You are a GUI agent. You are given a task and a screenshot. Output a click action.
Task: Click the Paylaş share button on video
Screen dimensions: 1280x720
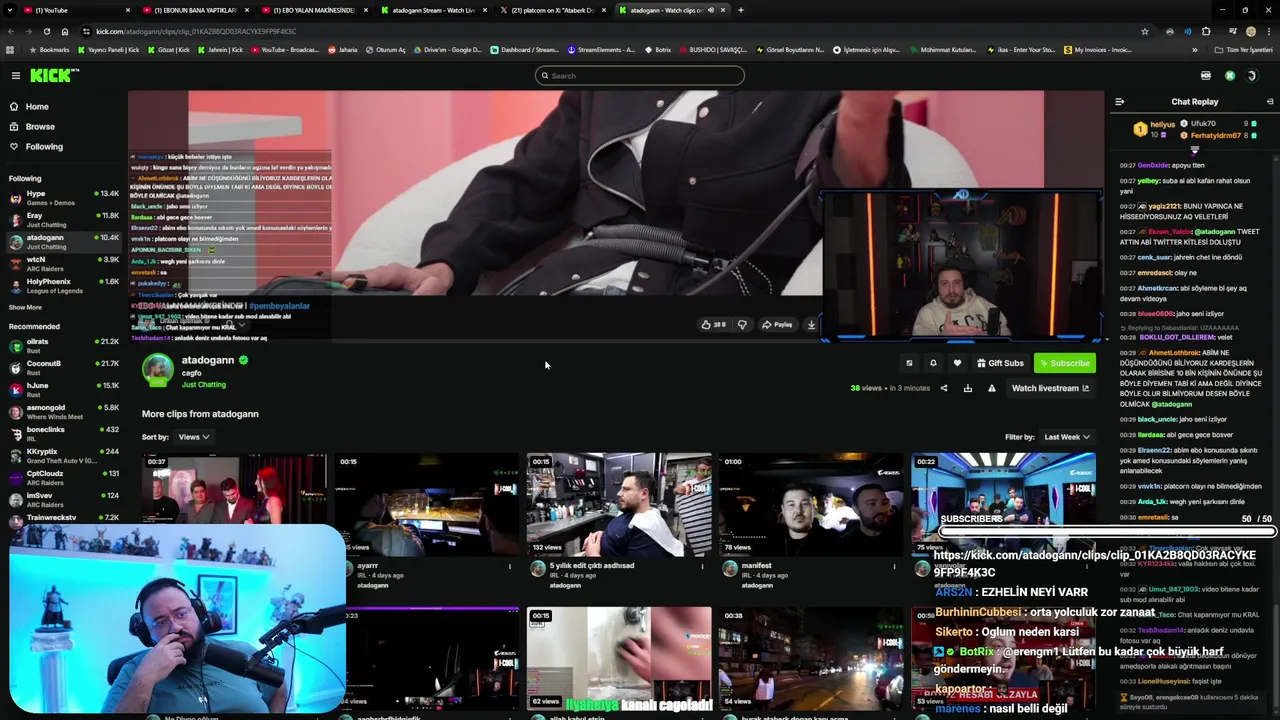pyautogui.click(x=777, y=325)
